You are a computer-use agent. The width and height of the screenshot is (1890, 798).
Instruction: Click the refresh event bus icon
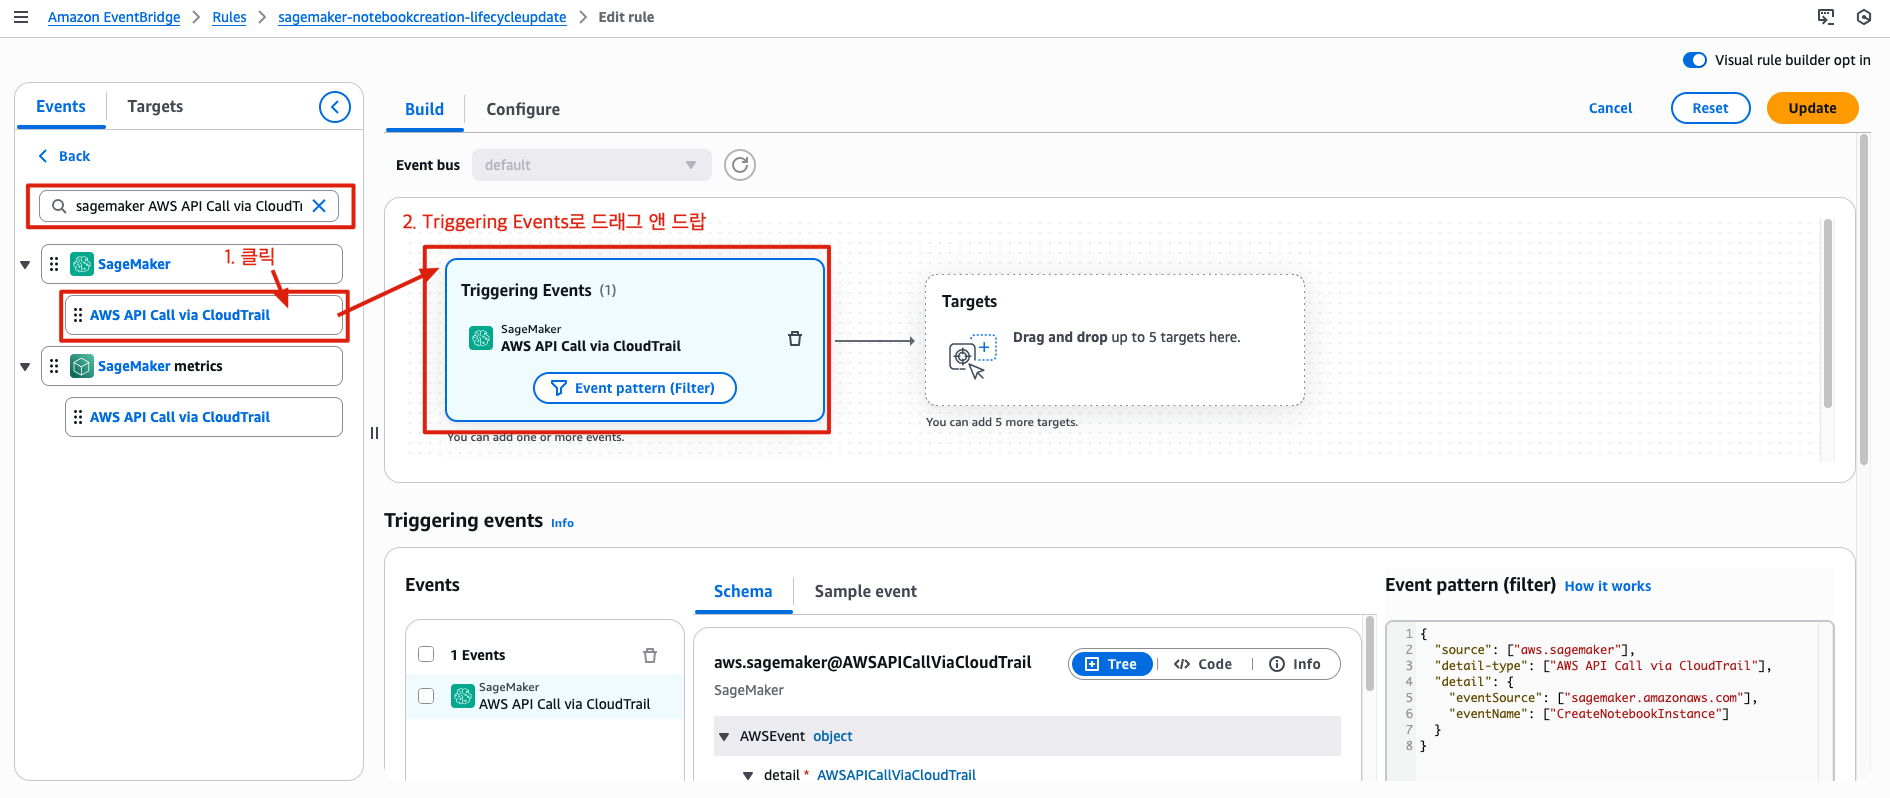[740, 165]
